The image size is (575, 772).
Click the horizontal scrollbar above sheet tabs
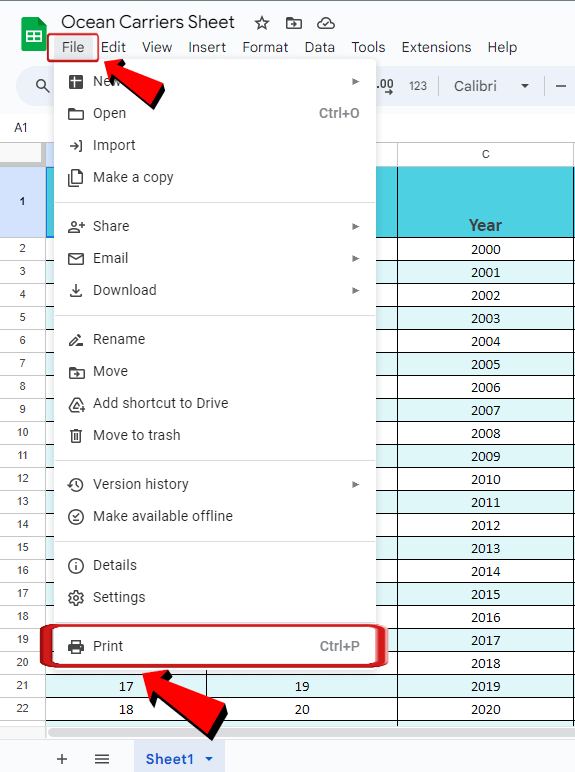tap(310, 732)
